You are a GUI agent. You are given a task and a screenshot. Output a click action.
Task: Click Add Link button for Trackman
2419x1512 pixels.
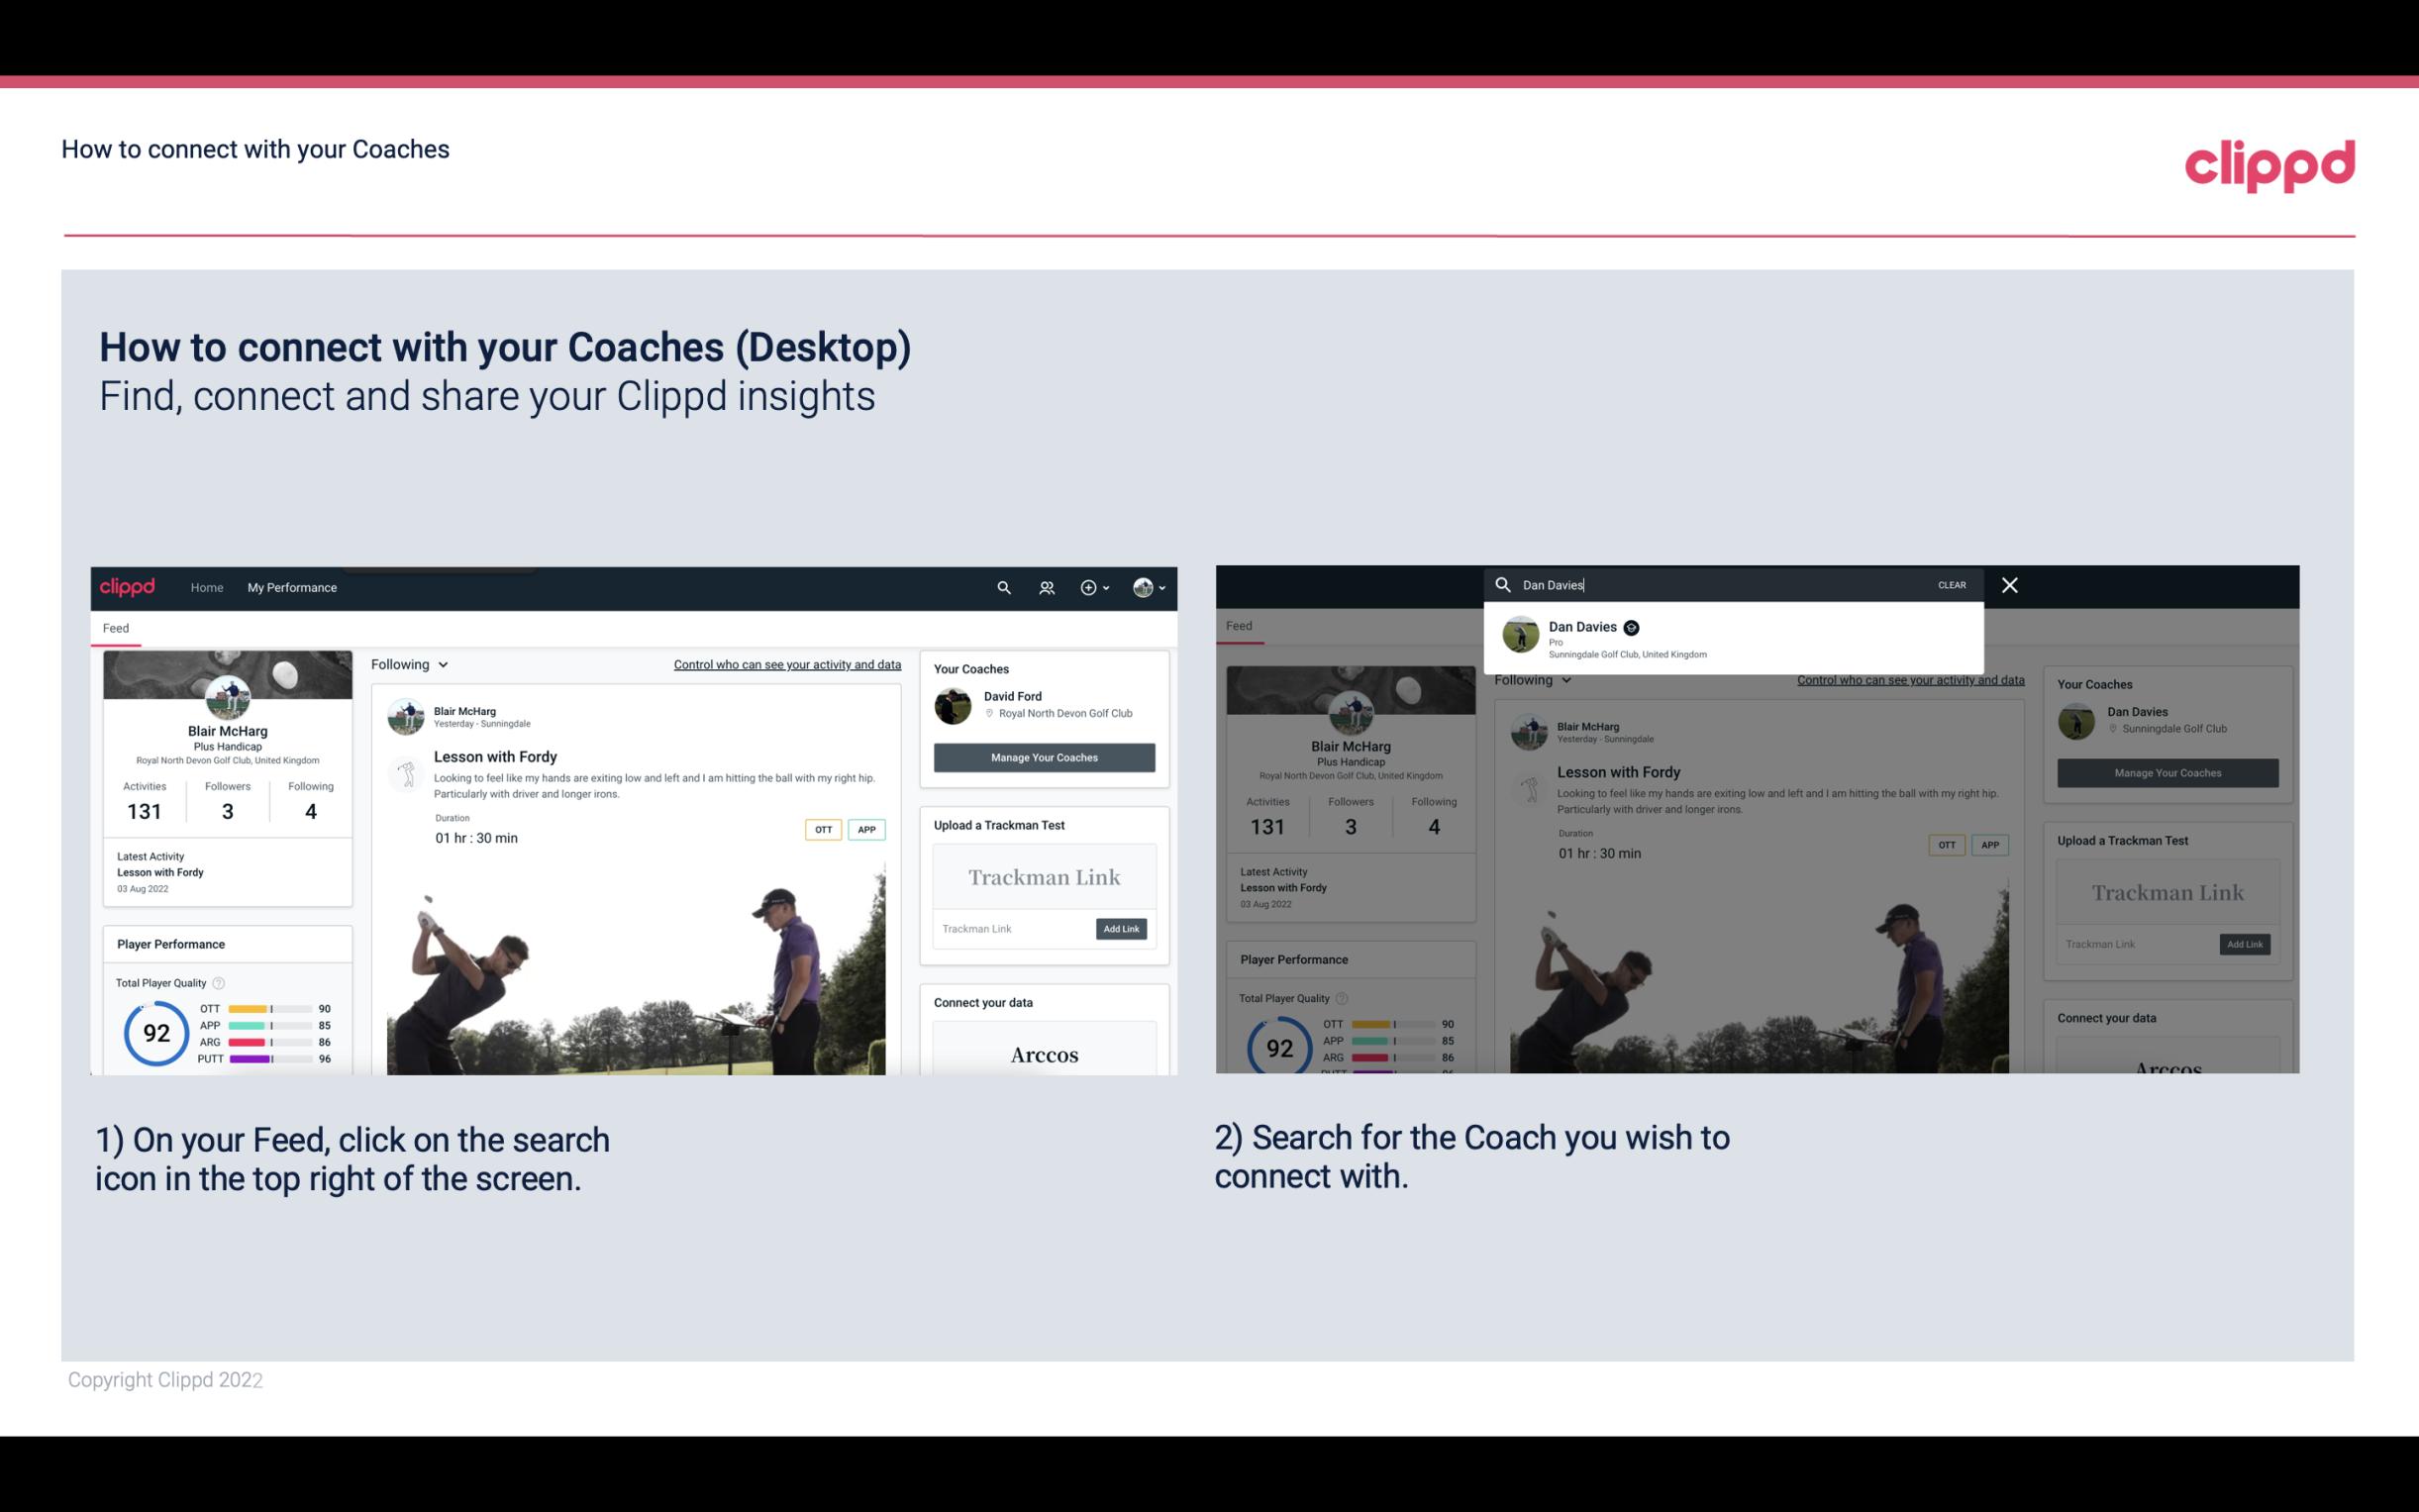pyautogui.click(x=1120, y=929)
